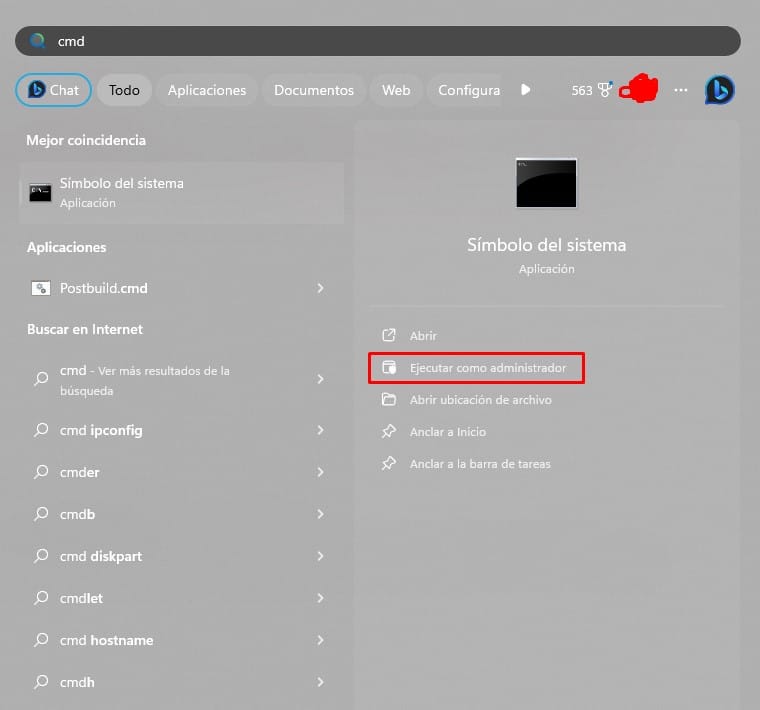Expand Postbuild.cmd result chevron

(320, 288)
